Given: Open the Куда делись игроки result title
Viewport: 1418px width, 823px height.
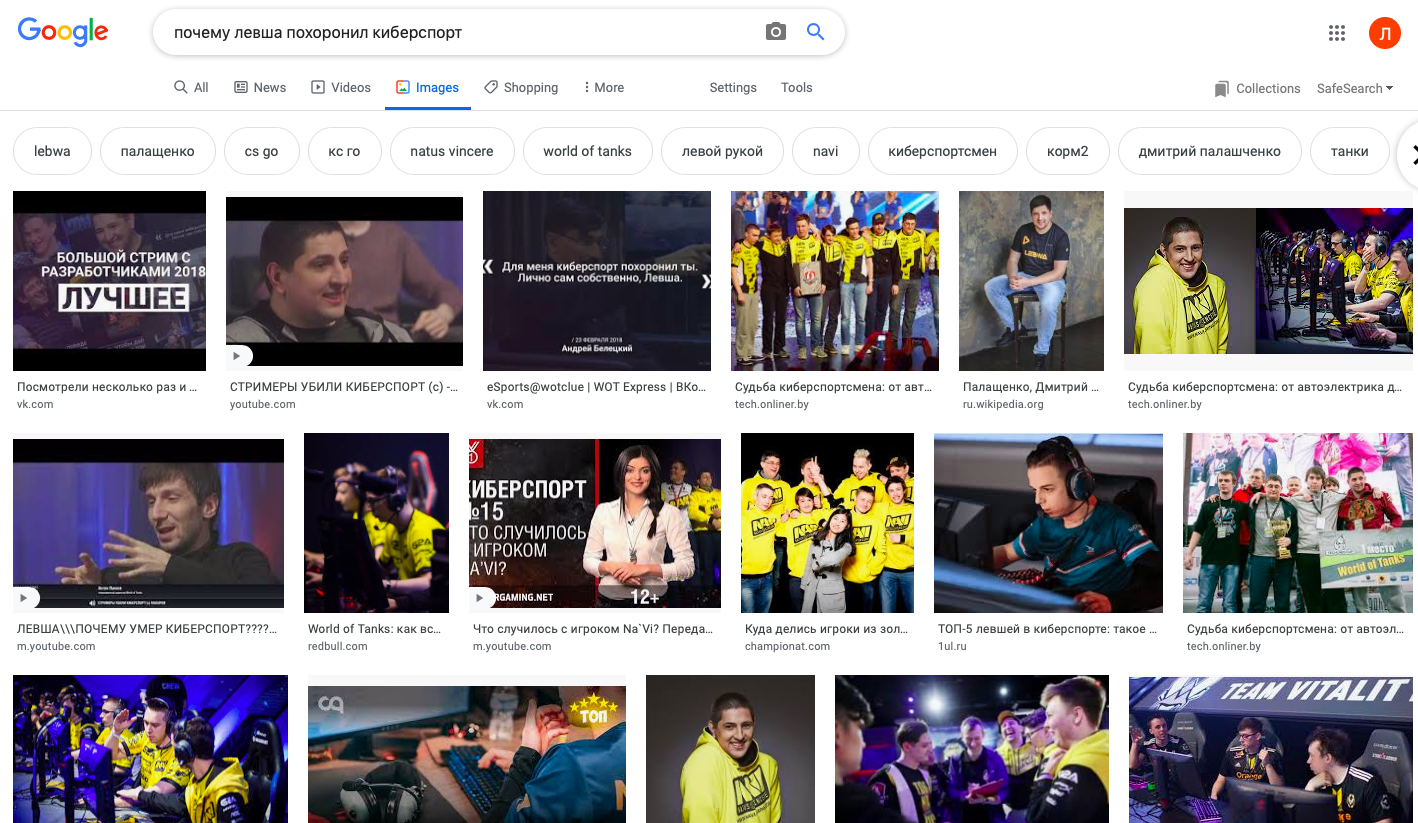Looking at the screenshot, I should [827, 629].
